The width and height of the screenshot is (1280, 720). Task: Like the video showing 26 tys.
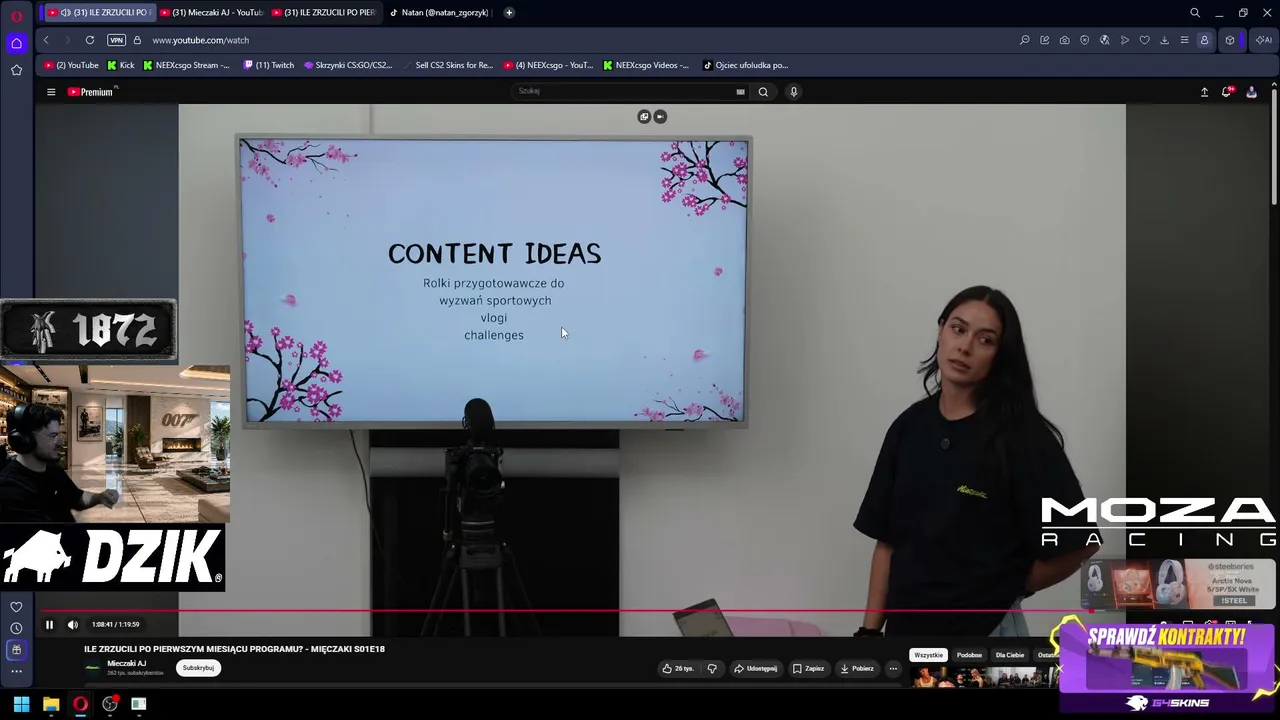click(678, 669)
